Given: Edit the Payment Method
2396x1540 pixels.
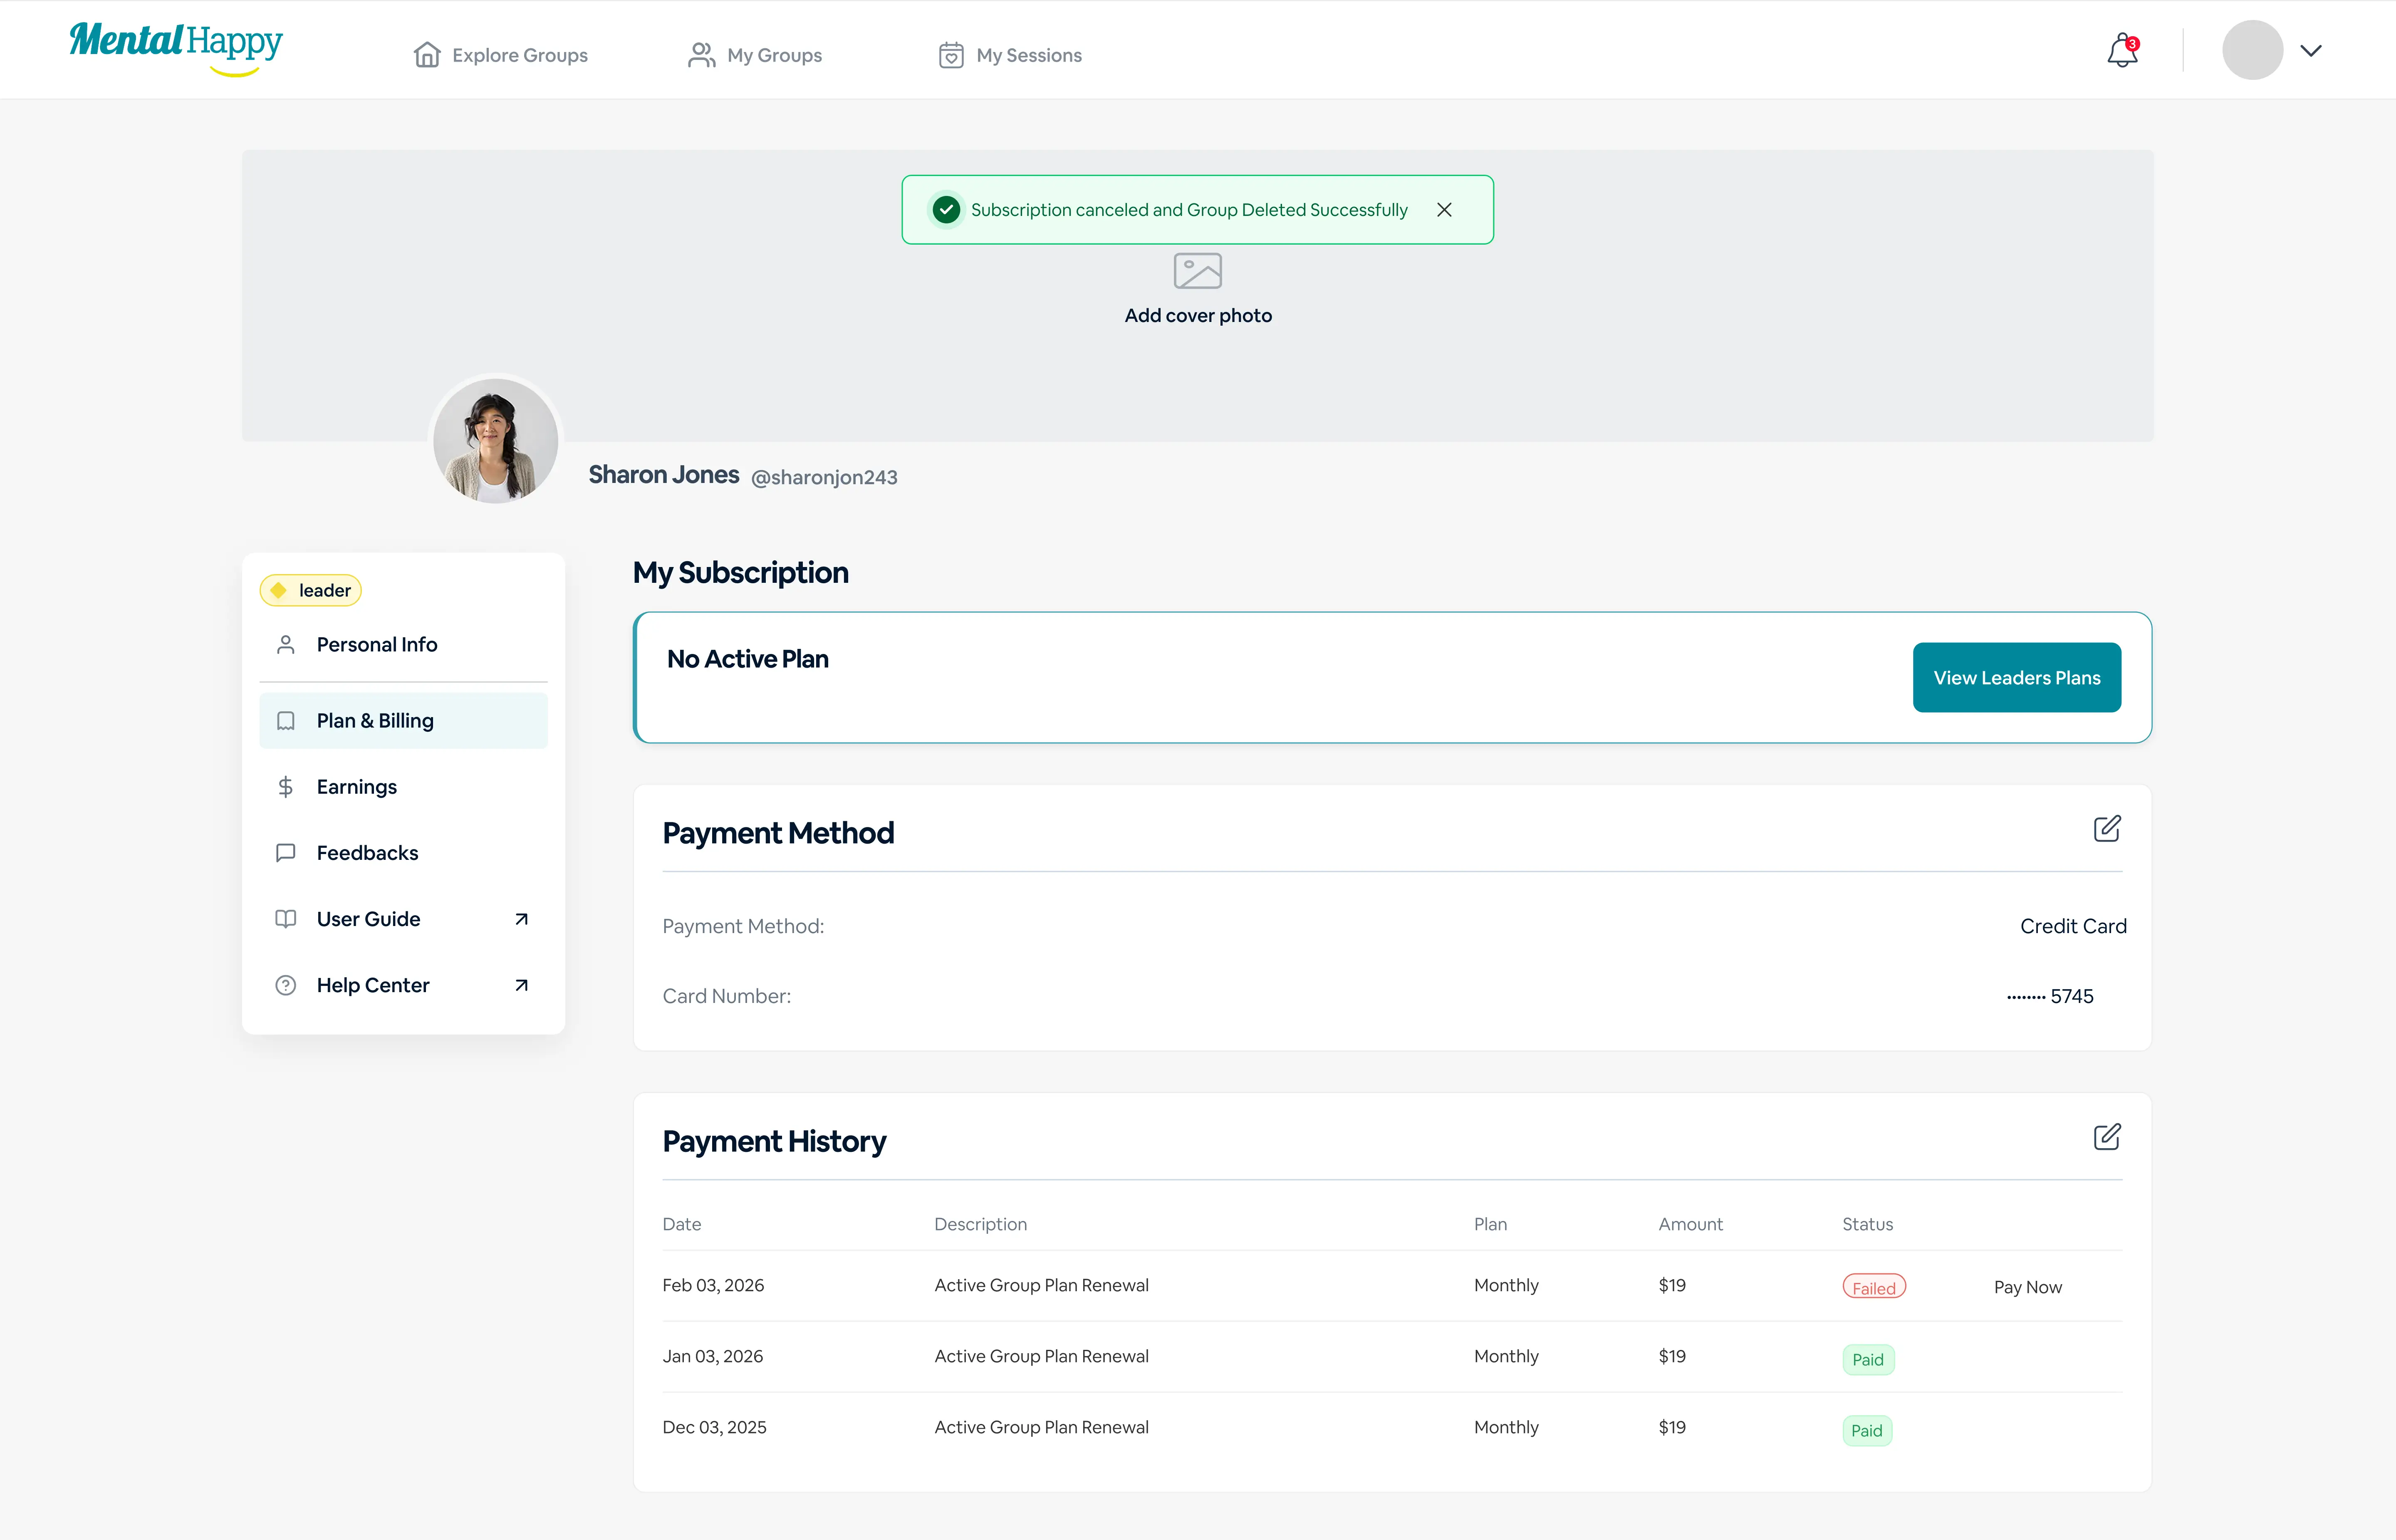Looking at the screenshot, I should 2107,829.
